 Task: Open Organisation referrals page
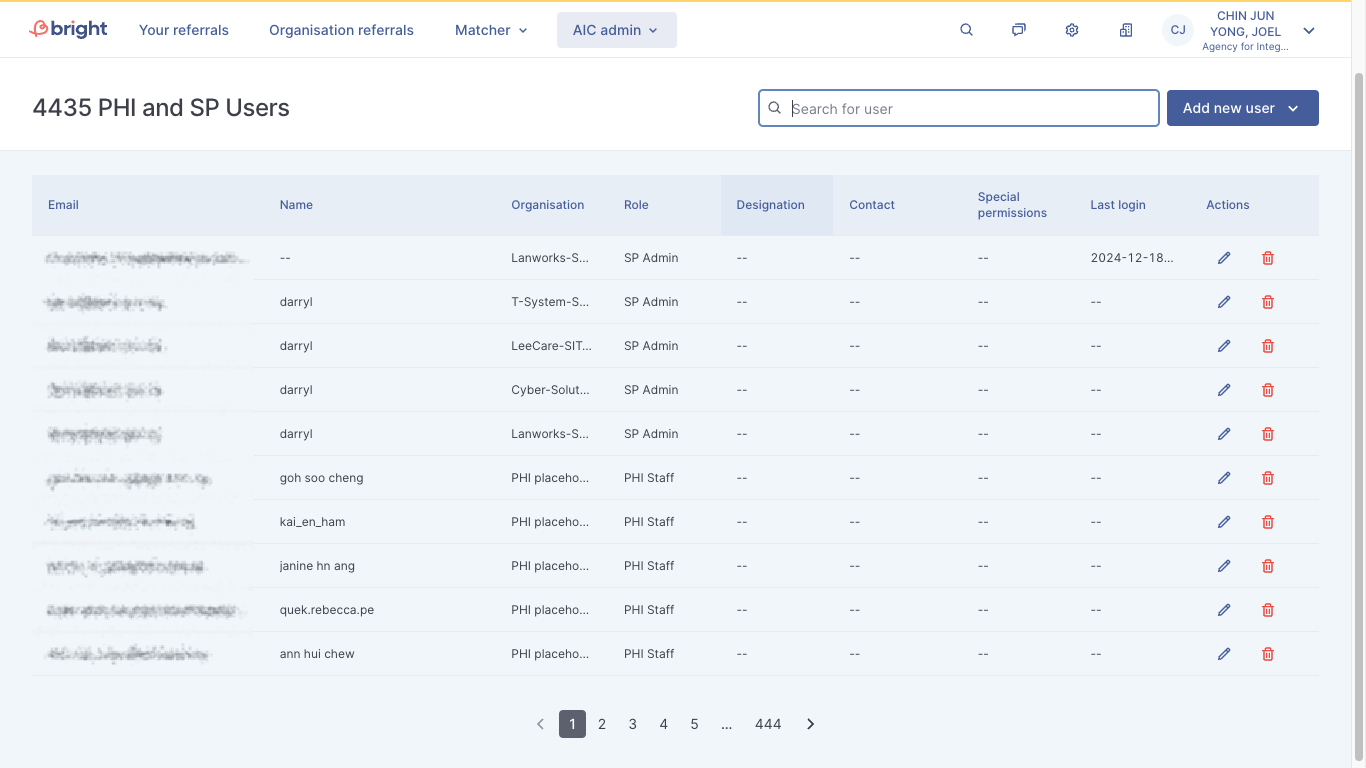pos(341,30)
